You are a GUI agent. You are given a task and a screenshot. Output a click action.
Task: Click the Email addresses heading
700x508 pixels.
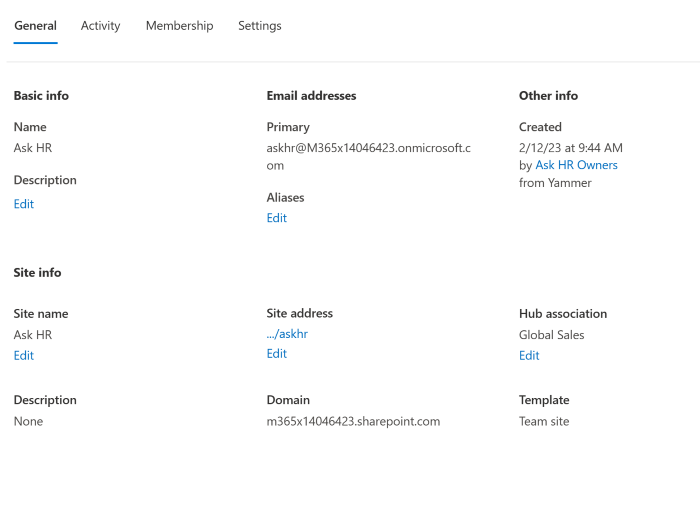tap(311, 96)
